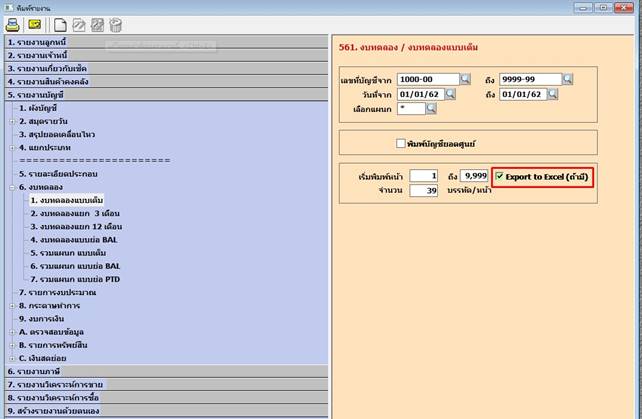The image size is (642, 419).
Task: Expand tree node 8. กระดาษทำการ
Action: pyautogui.click(x=12, y=306)
